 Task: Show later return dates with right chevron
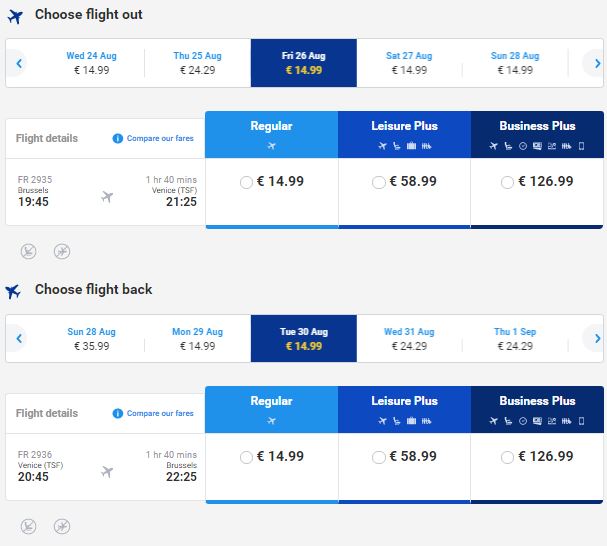coord(597,338)
